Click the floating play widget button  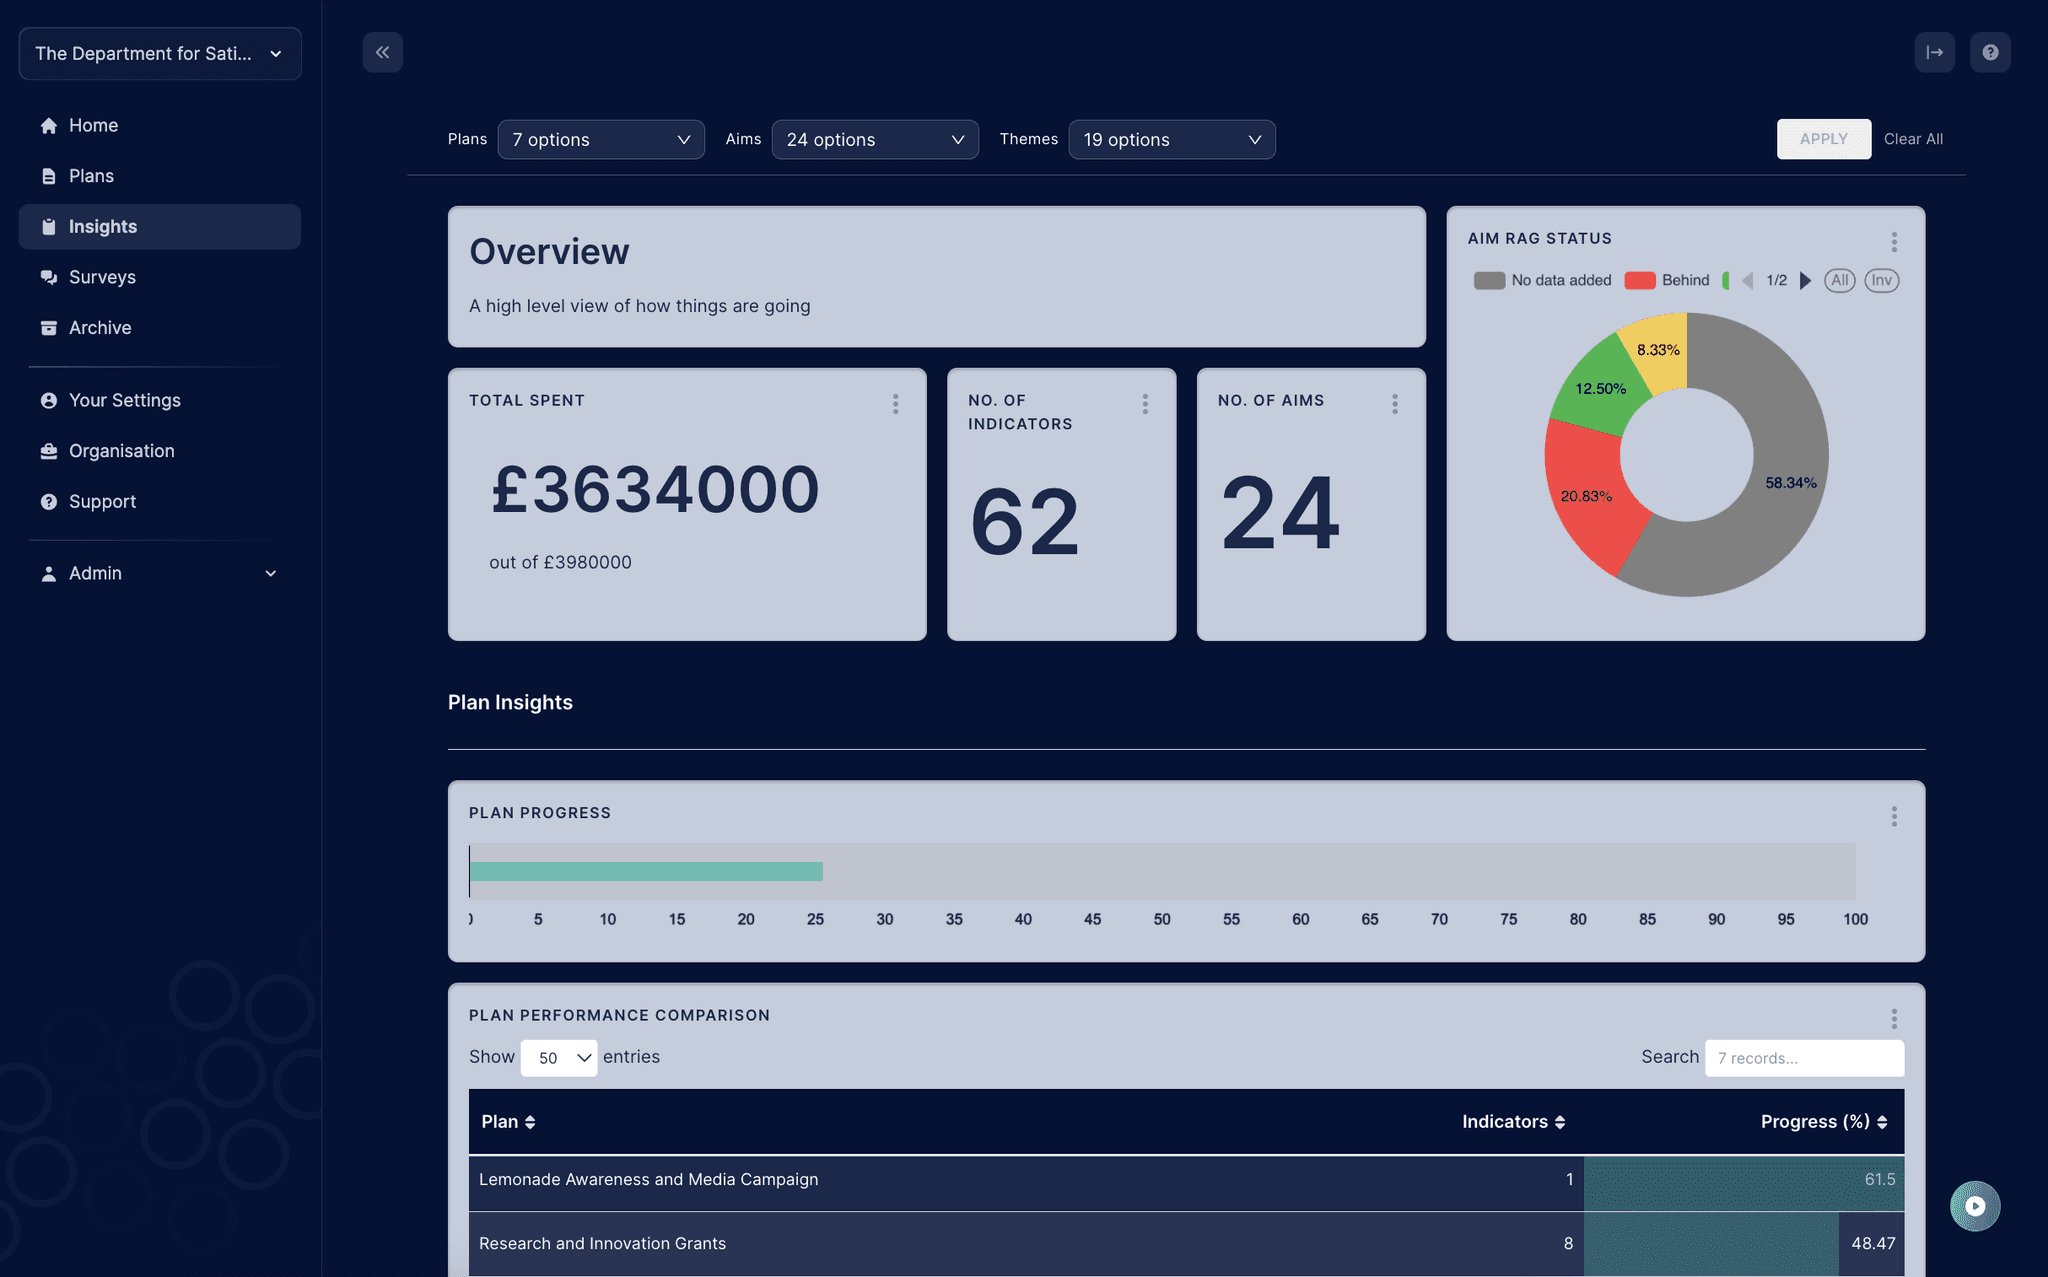click(x=1974, y=1205)
